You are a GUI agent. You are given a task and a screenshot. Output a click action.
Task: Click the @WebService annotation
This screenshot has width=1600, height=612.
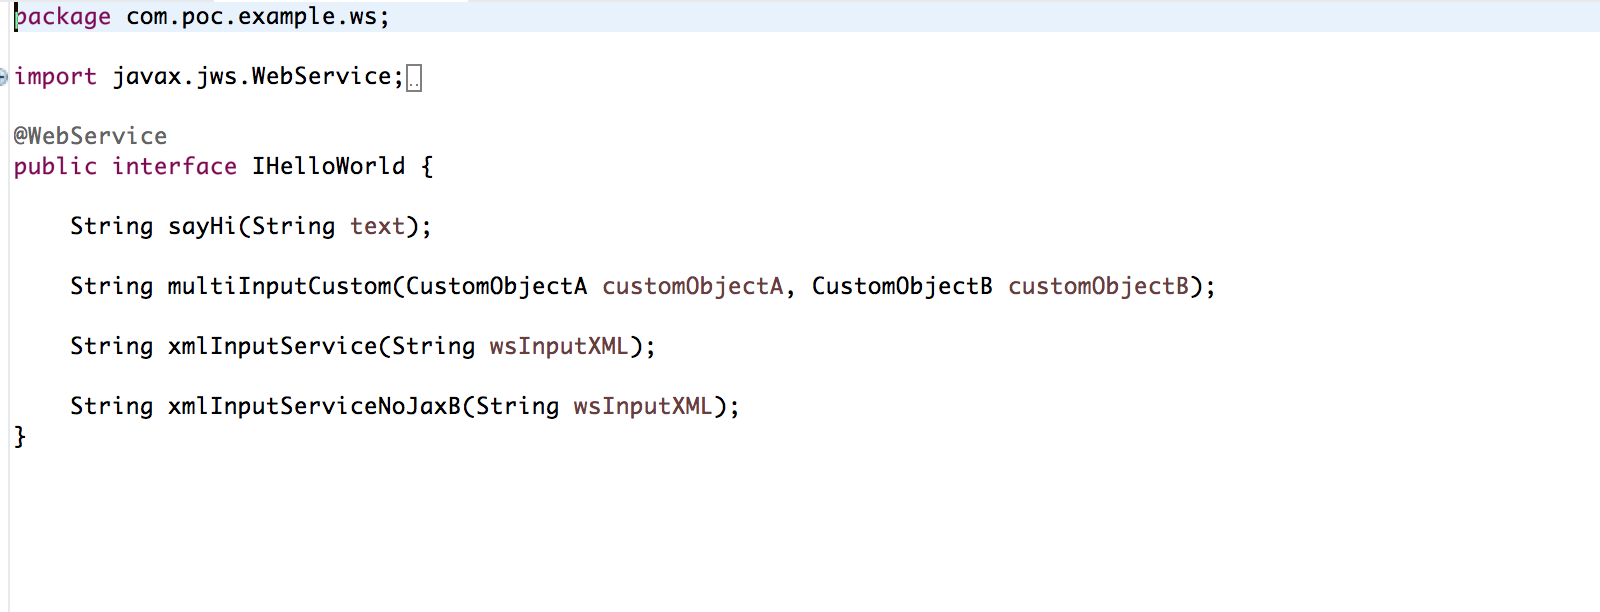90,136
